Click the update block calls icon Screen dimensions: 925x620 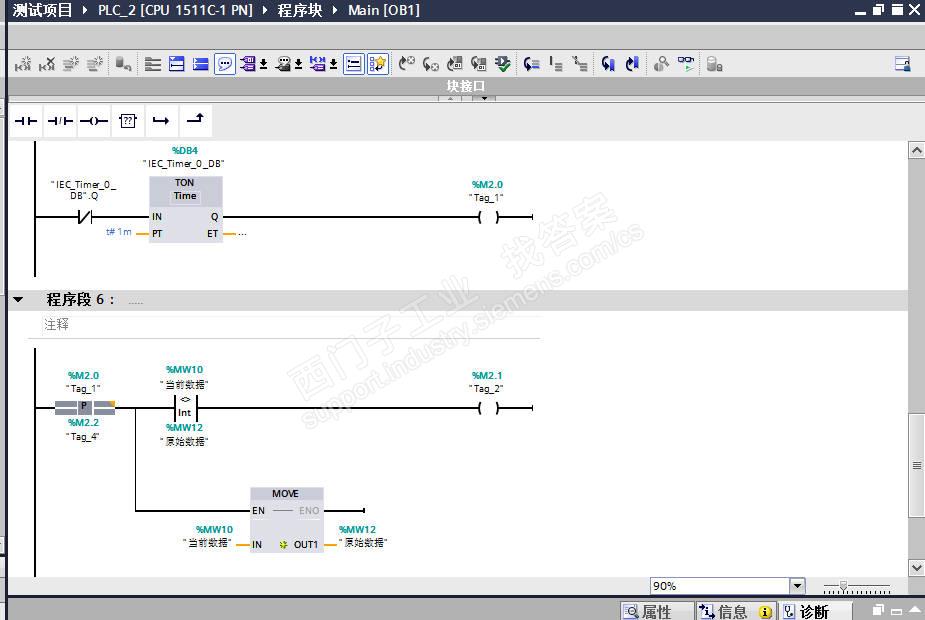[x=454, y=64]
